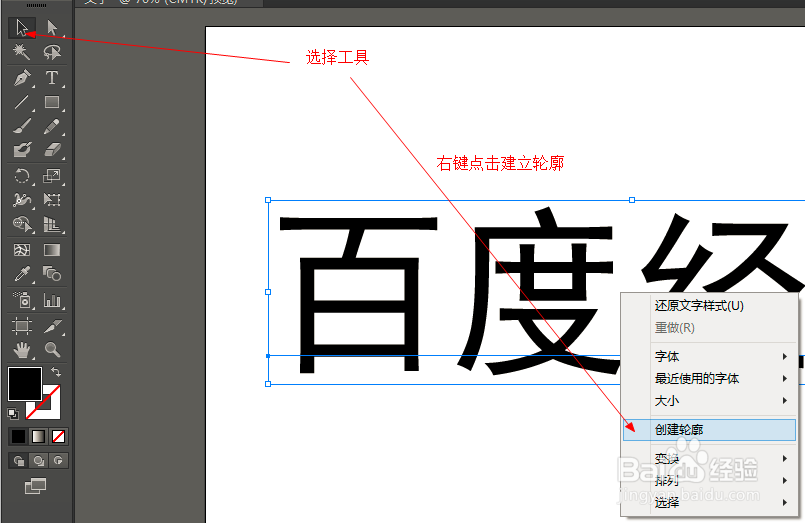Select the Type tool

52,78
